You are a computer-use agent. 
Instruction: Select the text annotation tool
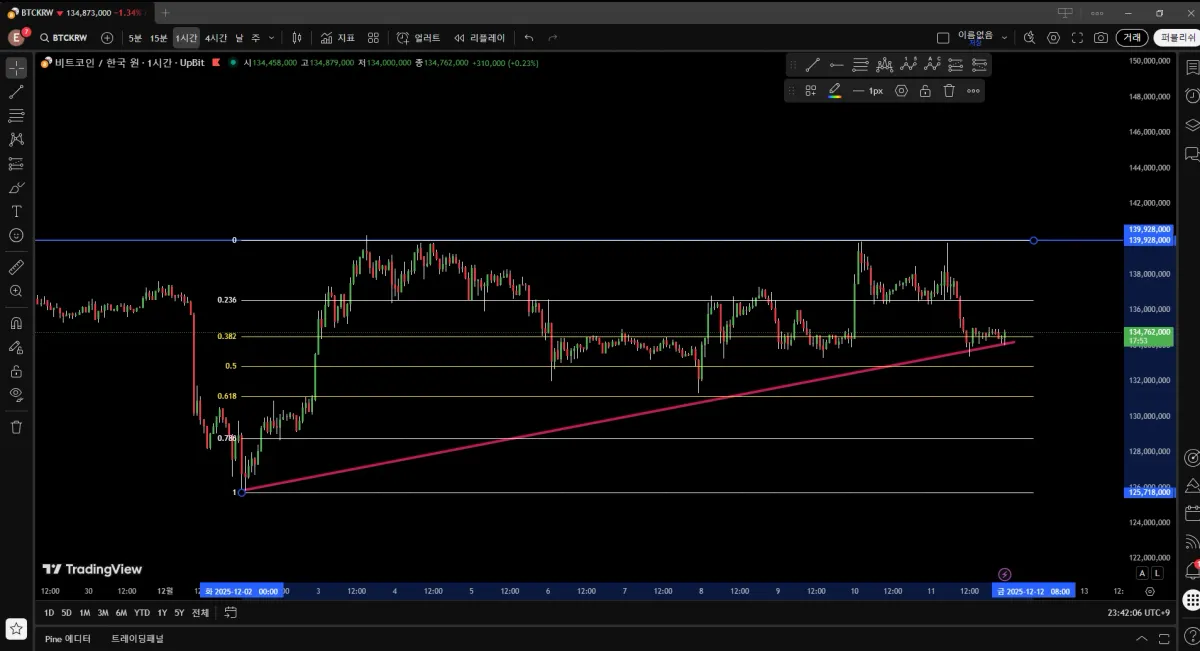[x=16, y=212]
